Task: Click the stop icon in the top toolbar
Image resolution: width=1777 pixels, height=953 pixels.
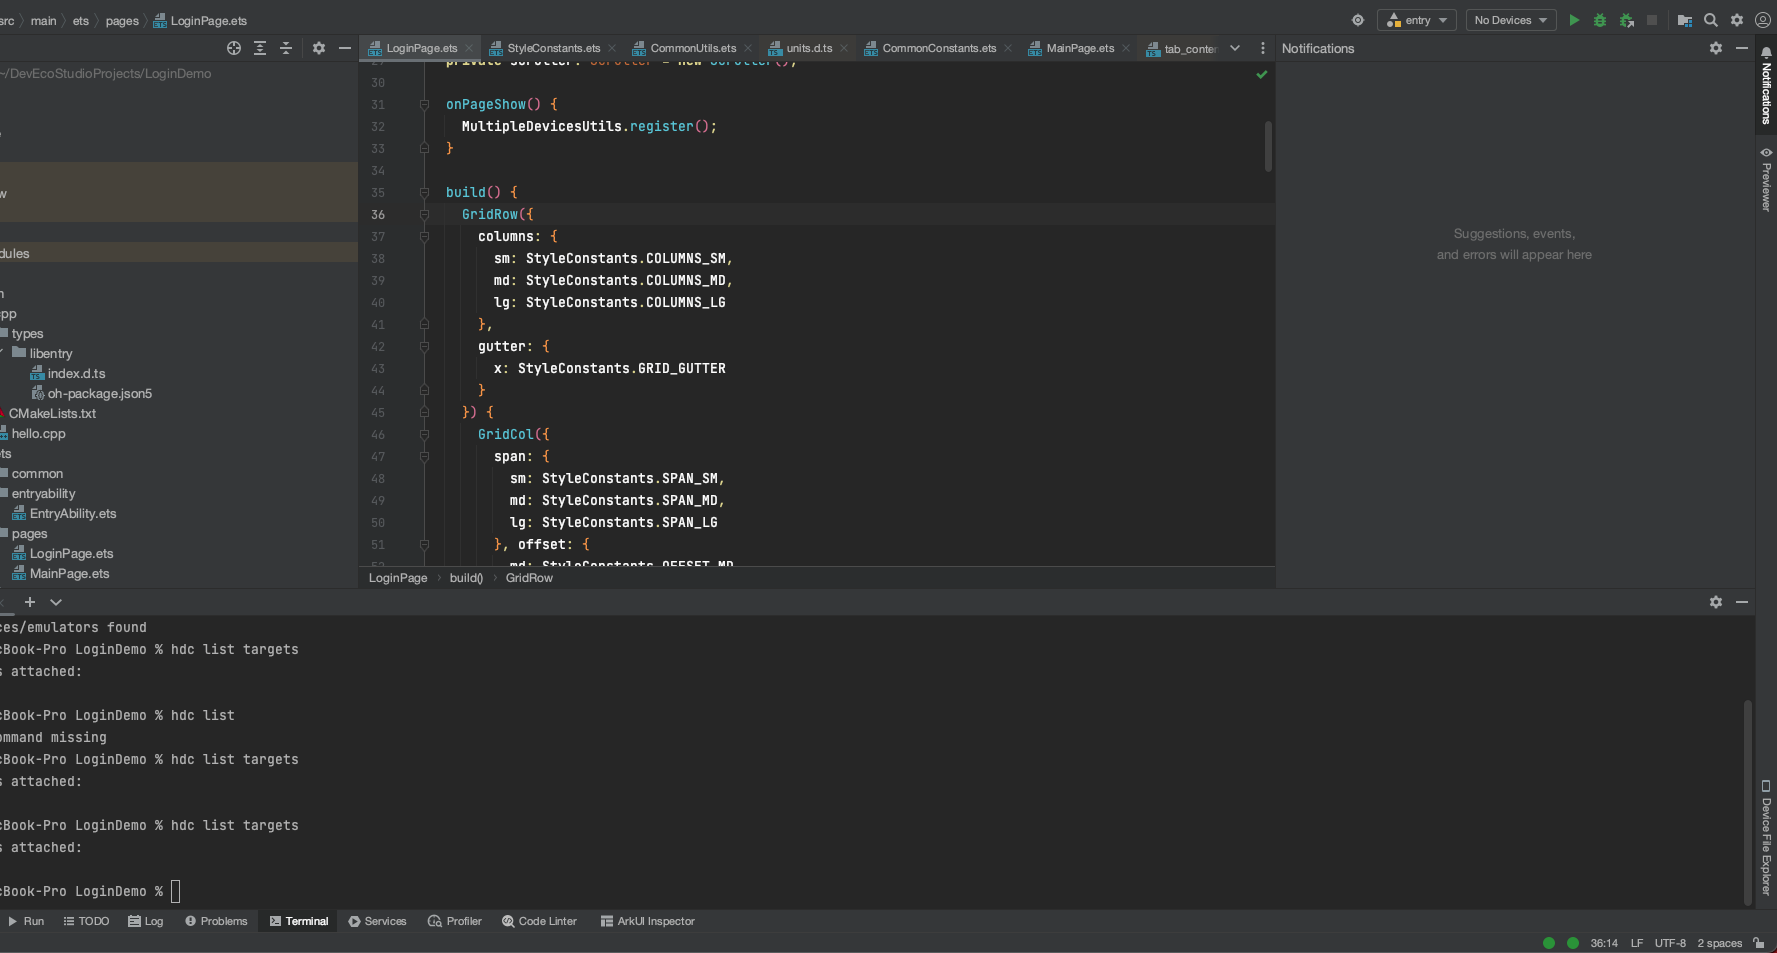Action: (1652, 20)
